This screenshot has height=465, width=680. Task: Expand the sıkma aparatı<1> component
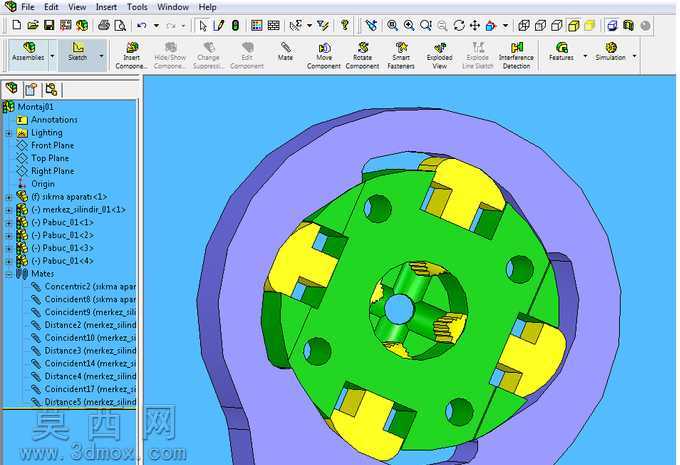(8, 197)
